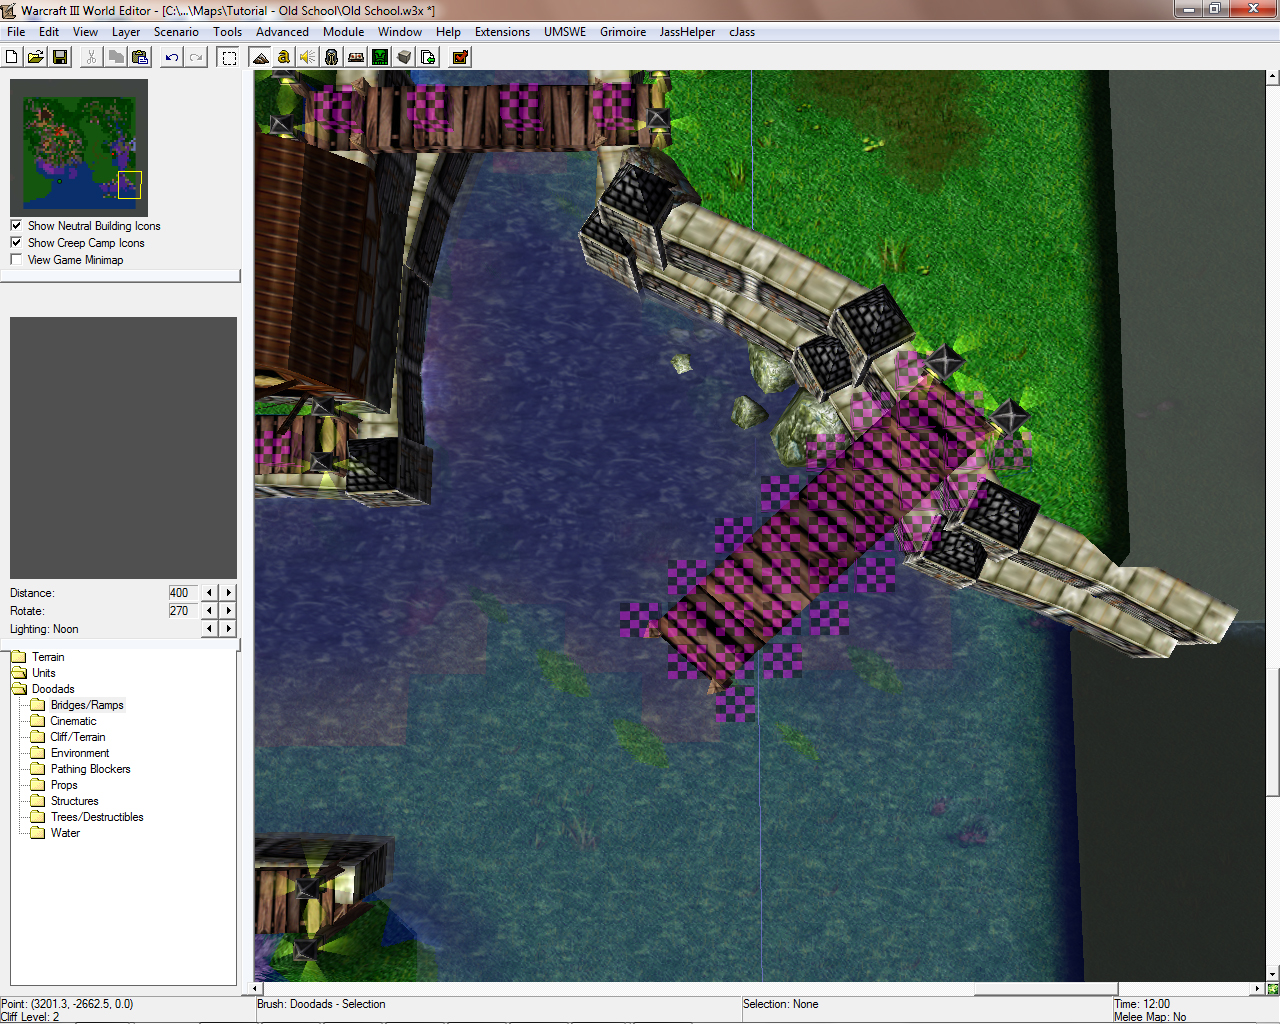Create a new map with the New icon
Screen dimensions: 1280x1024
click(x=12, y=57)
